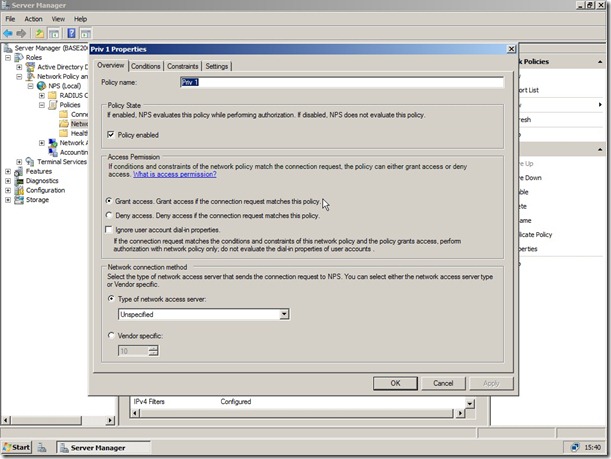
Task: Collapse the Policies tree node
Action: 42,105
